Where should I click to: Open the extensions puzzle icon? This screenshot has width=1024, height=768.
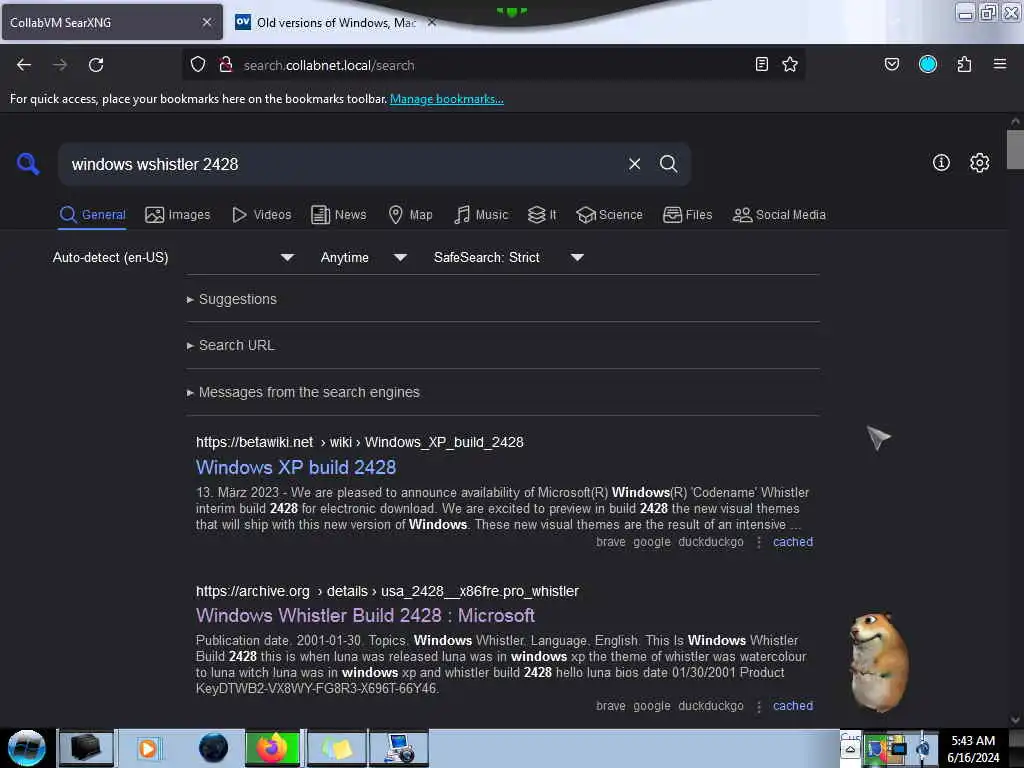(964, 64)
